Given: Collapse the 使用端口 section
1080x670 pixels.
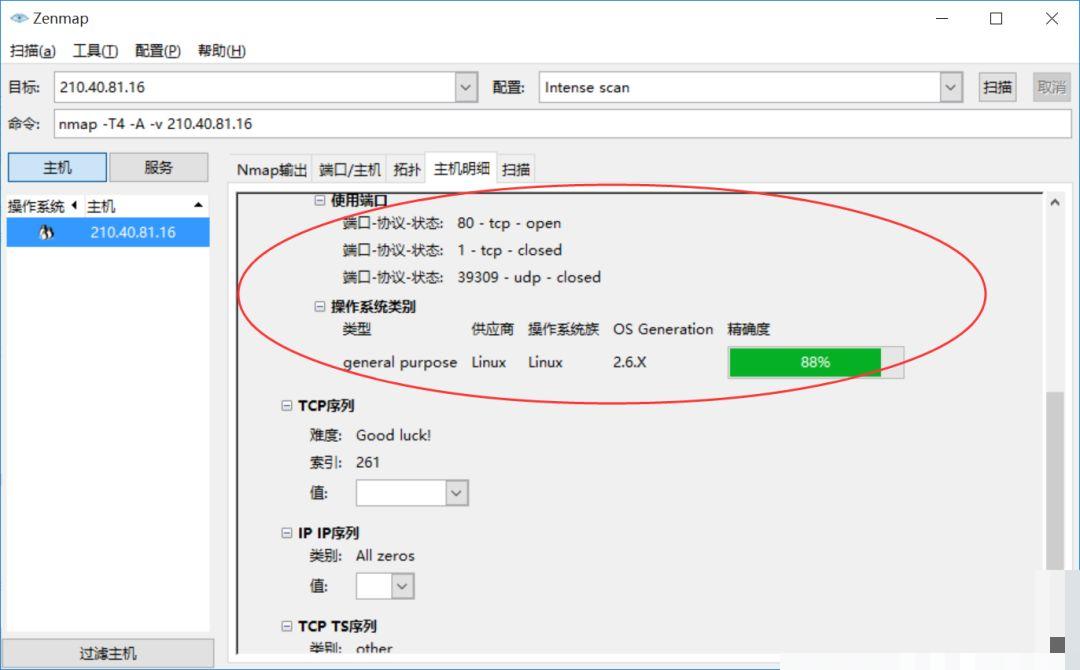Looking at the screenshot, I should pos(320,200).
